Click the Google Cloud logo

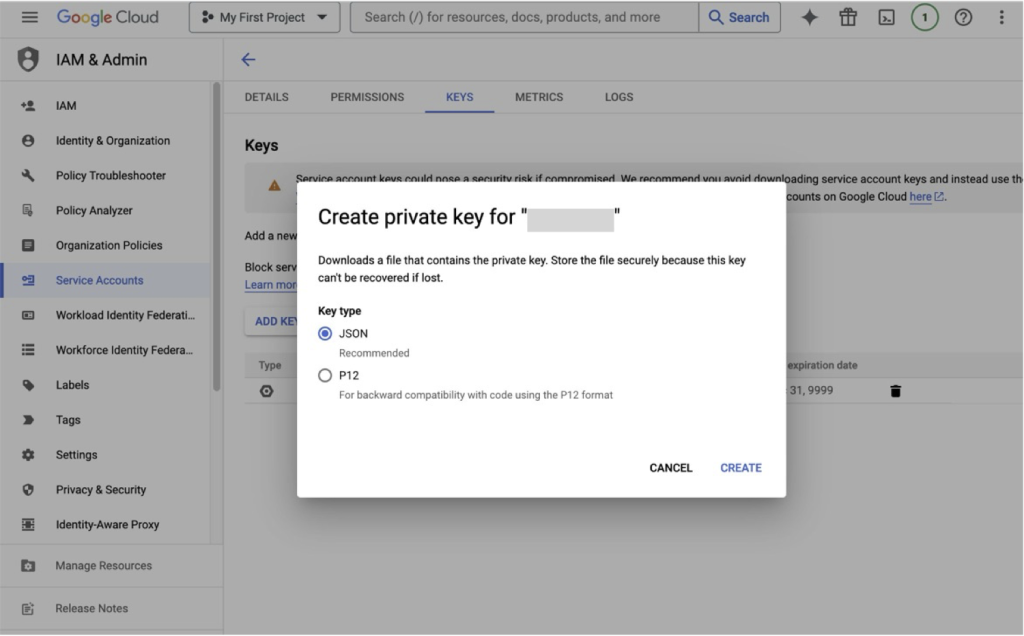(107, 16)
